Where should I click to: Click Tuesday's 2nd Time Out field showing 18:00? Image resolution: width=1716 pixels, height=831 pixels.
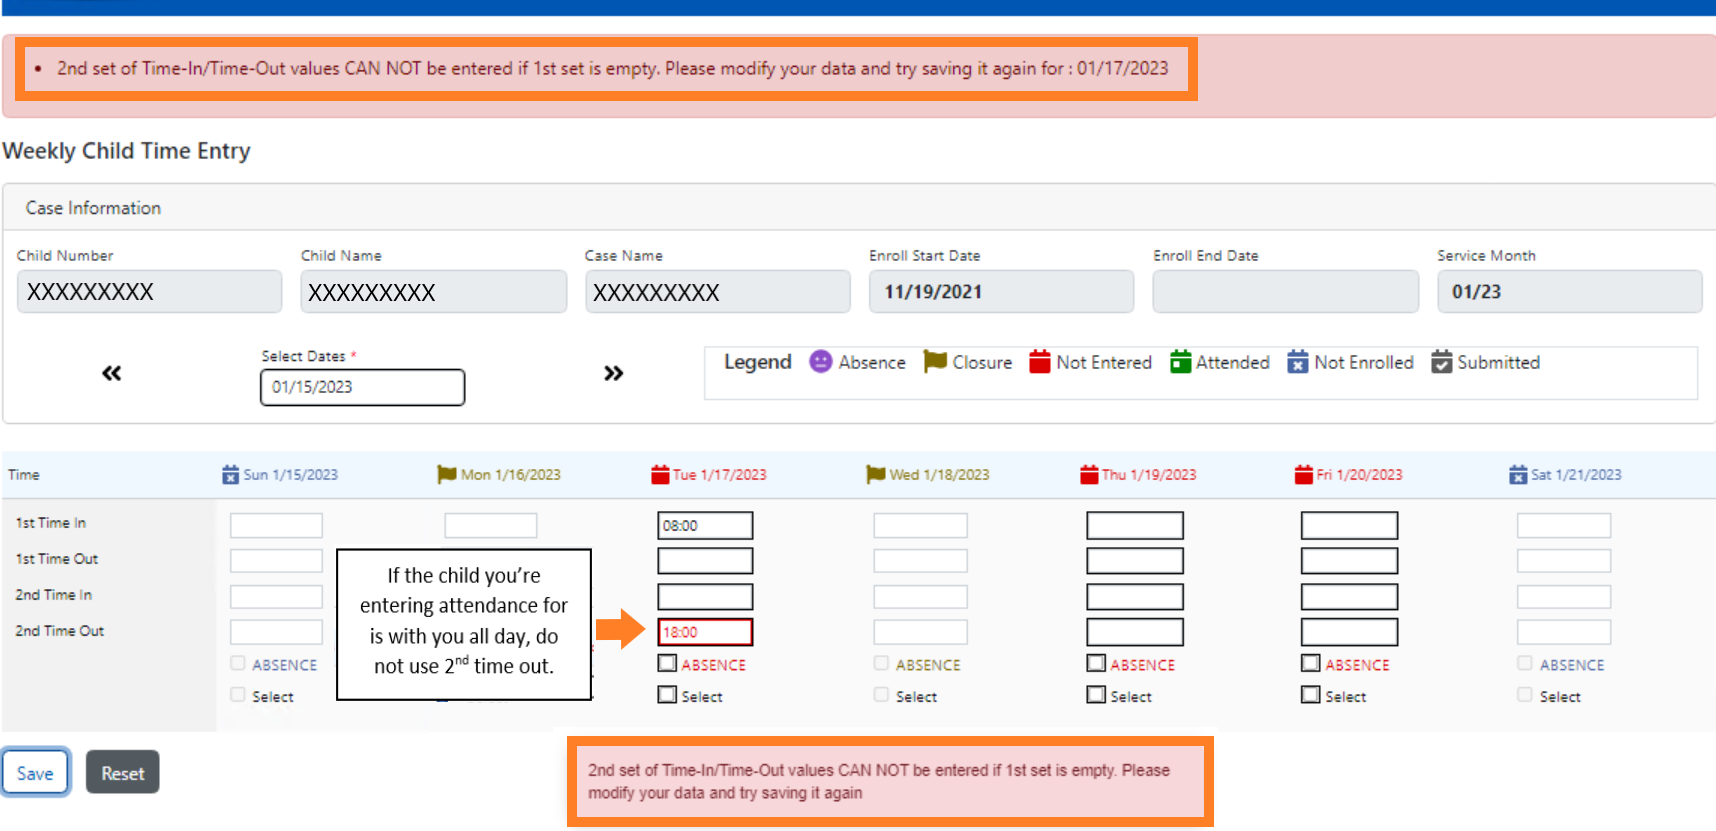tap(705, 632)
